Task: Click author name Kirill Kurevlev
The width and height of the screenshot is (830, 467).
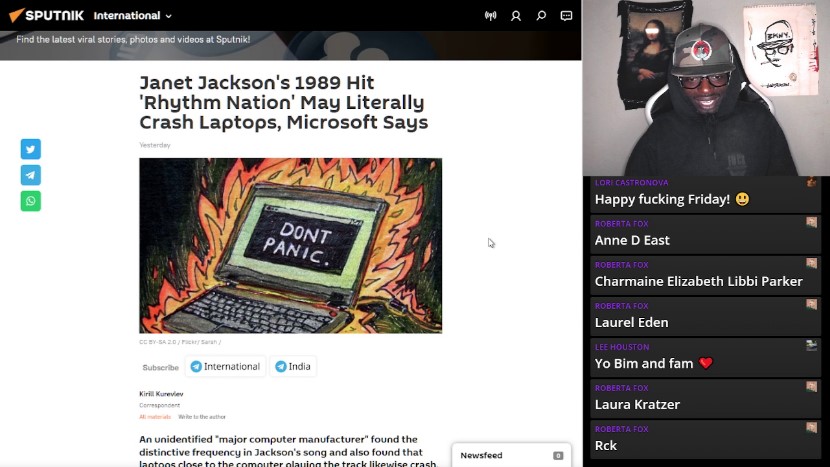Action: tap(162, 394)
